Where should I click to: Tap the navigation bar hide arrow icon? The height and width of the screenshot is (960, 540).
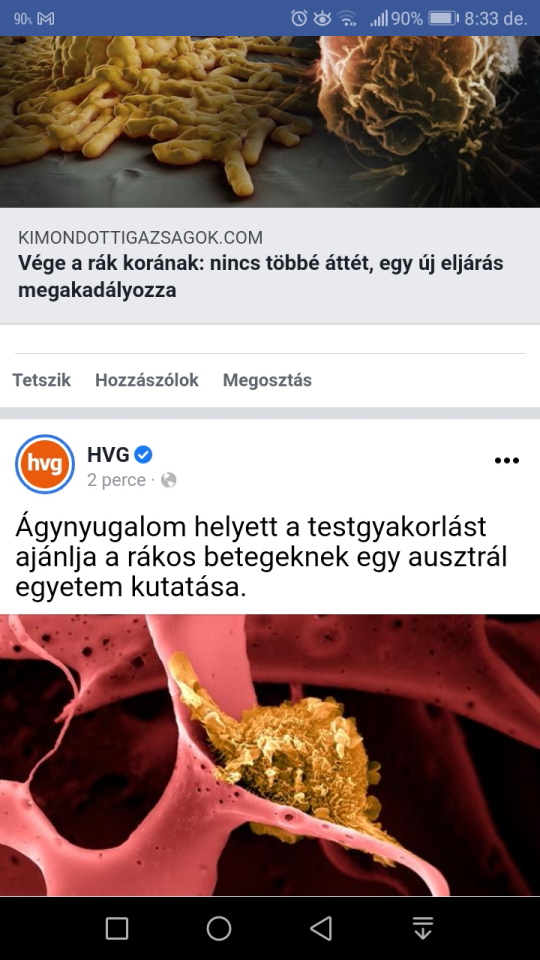pos(422,928)
